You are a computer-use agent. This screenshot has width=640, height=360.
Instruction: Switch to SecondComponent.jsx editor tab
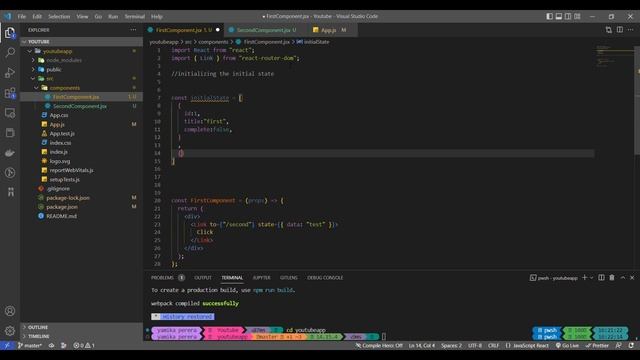[x=267, y=30]
